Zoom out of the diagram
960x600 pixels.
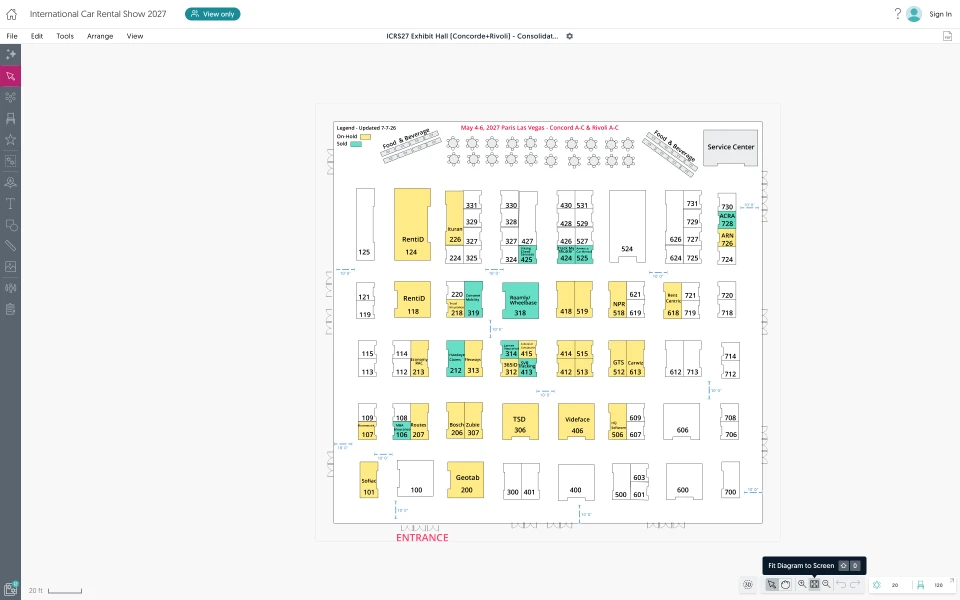pos(827,585)
